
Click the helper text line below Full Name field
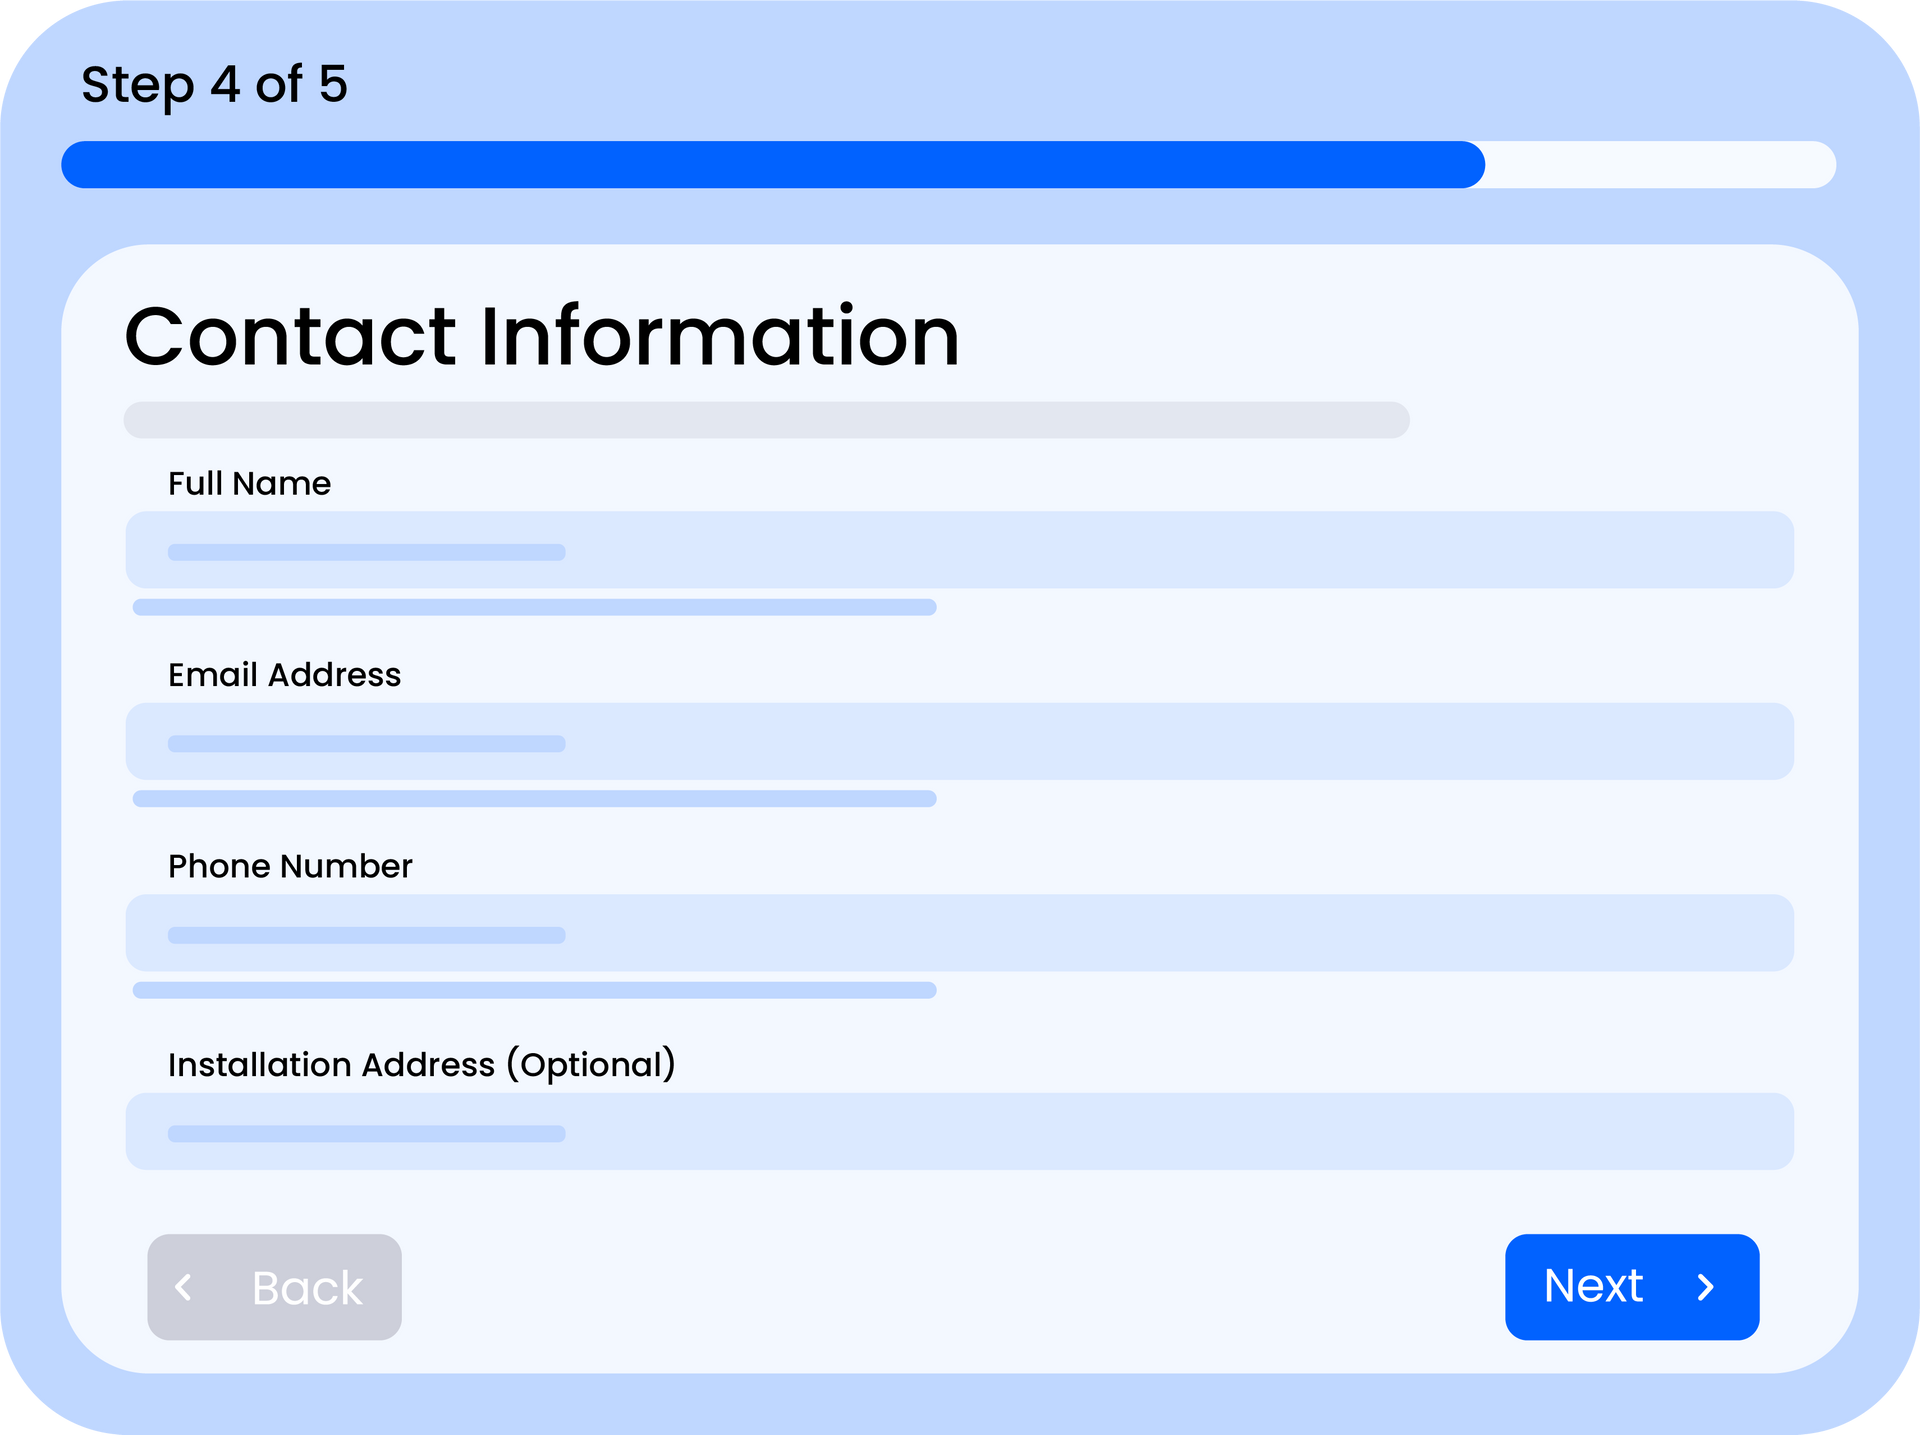(x=534, y=607)
